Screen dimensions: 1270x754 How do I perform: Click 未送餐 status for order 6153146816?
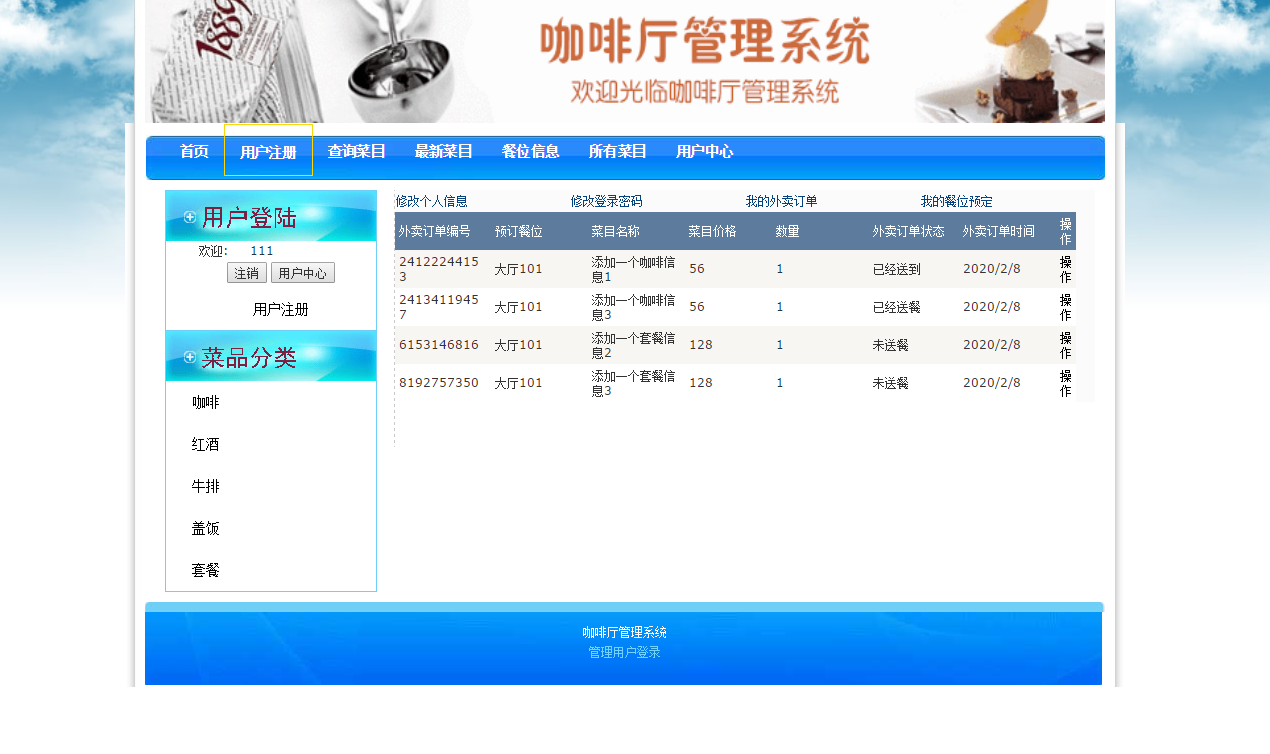point(891,345)
